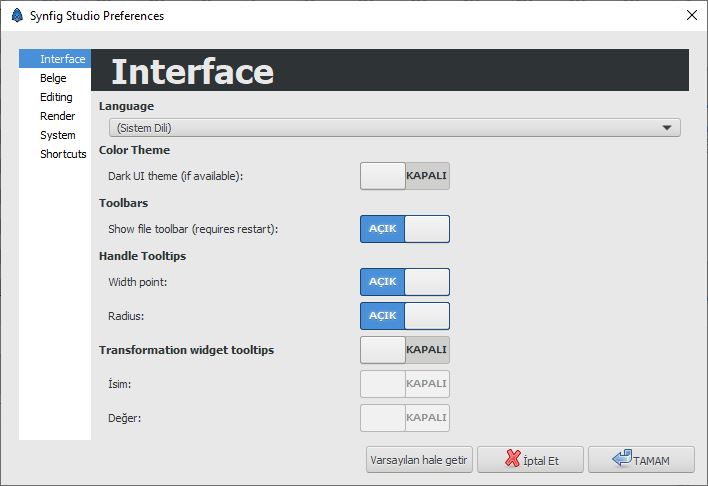This screenshot has width=708, height=486.
Task: Switch to the Belge category
Action: 55,78
